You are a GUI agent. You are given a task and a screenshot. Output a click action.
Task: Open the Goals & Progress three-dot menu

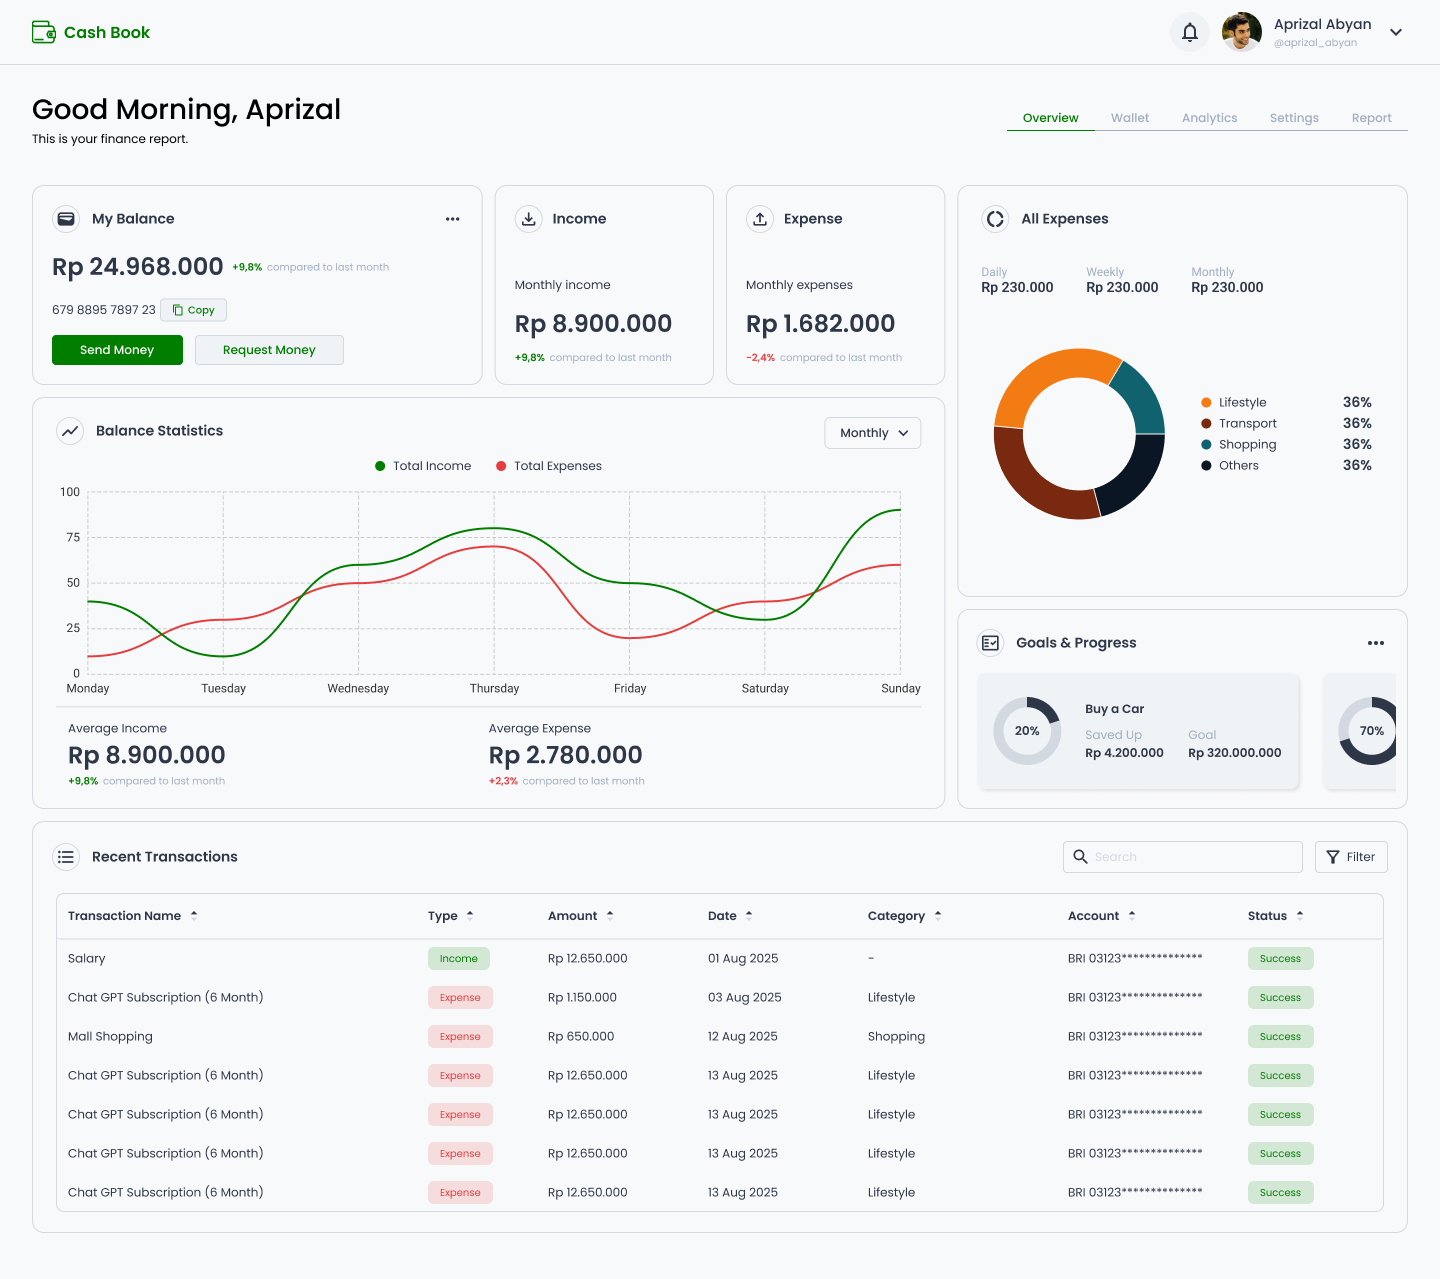1376,643
